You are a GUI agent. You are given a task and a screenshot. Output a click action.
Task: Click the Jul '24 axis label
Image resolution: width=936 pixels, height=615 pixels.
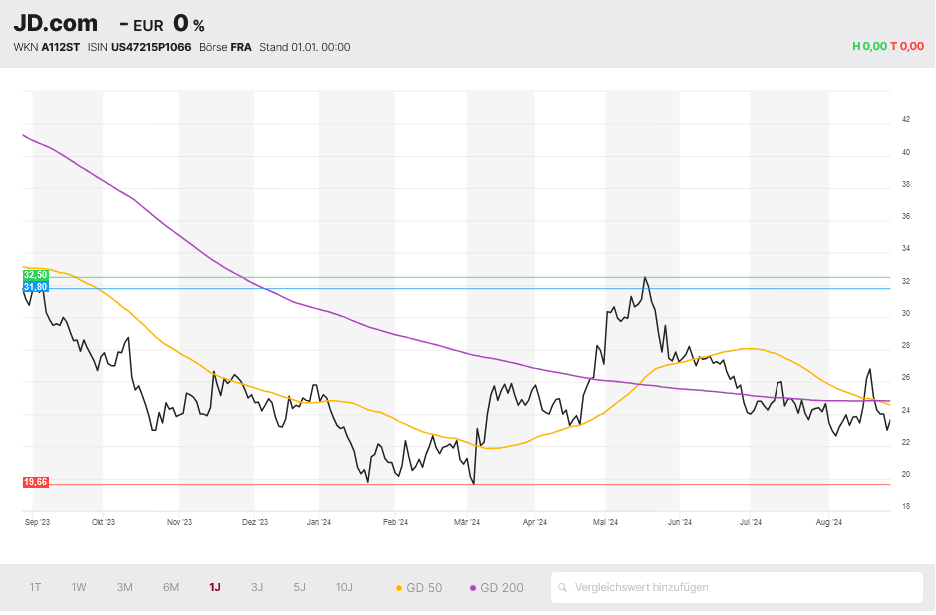point(750,522)
